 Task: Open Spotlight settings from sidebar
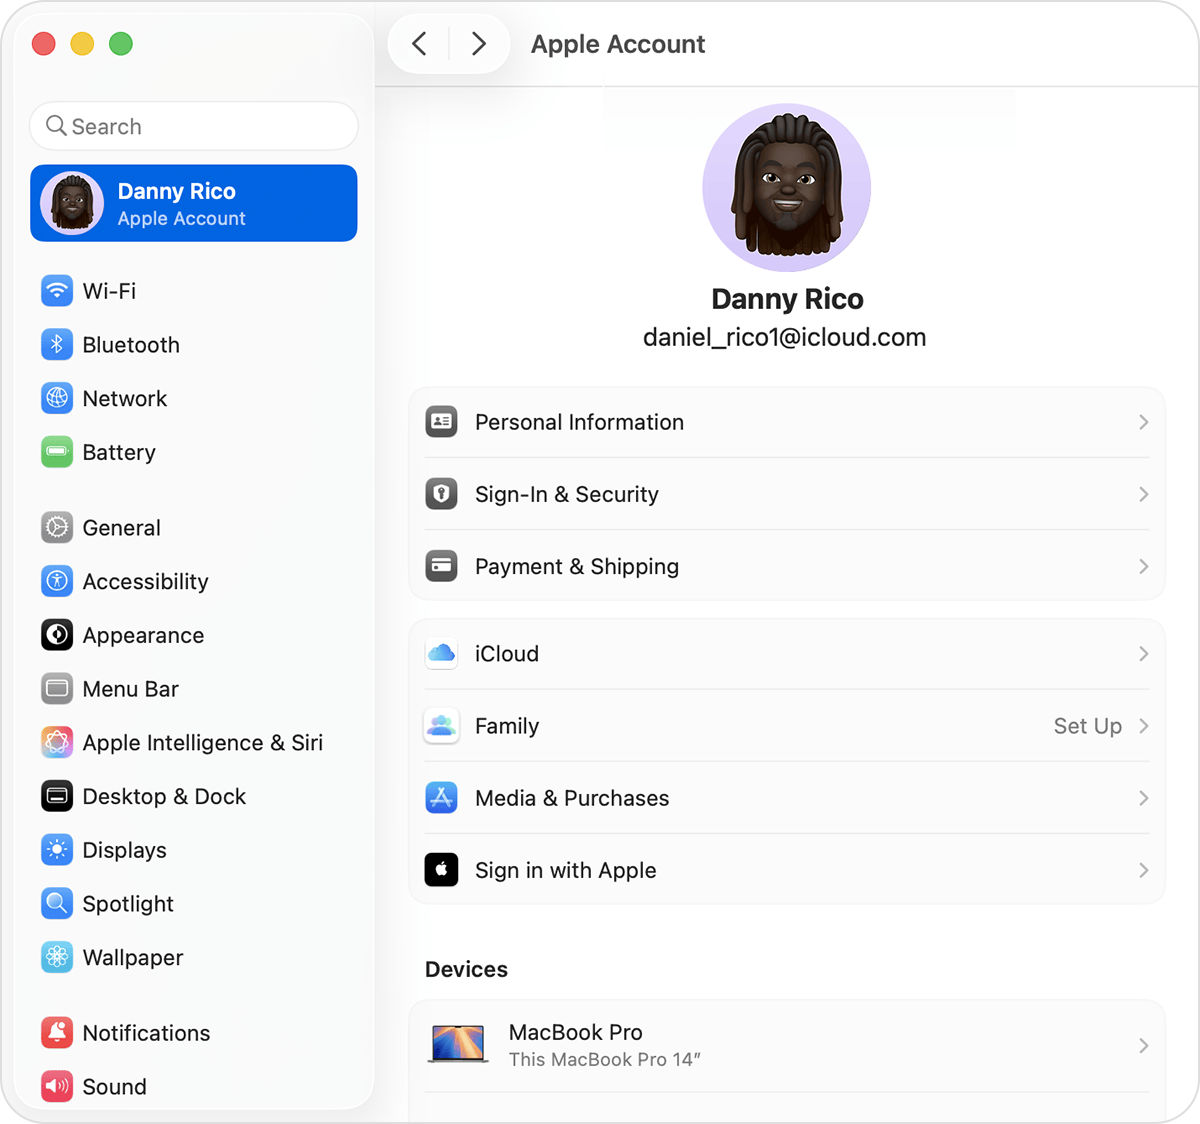point(57,903)
